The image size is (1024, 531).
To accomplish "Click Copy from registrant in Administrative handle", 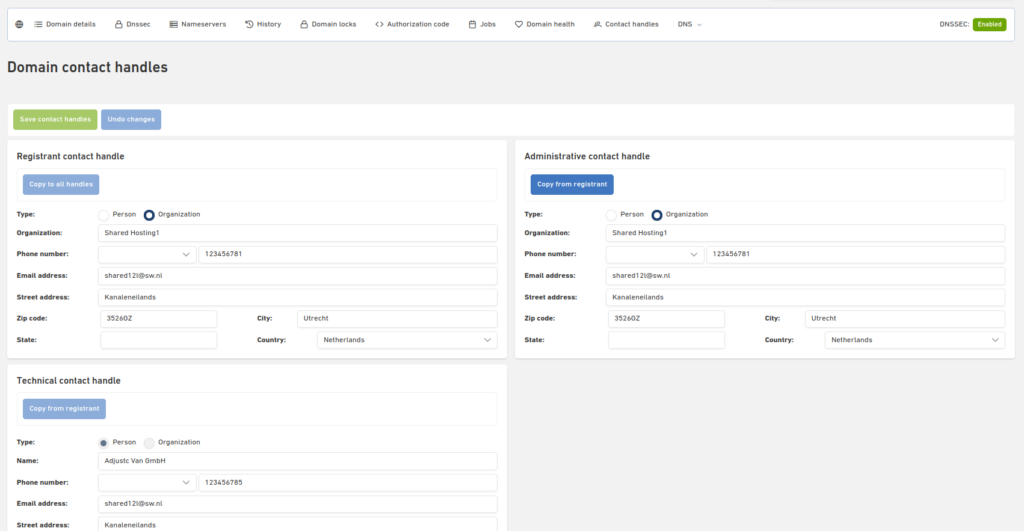I will pyautogui.click(x=572, y=184).
